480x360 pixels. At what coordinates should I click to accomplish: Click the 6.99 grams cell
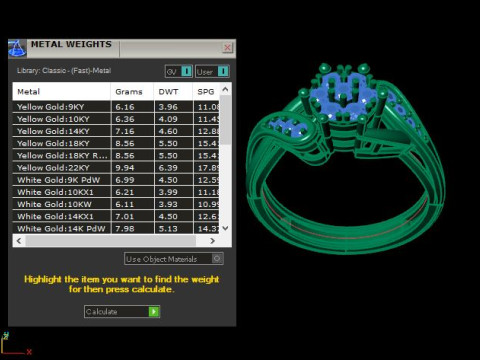coord(132,180)
